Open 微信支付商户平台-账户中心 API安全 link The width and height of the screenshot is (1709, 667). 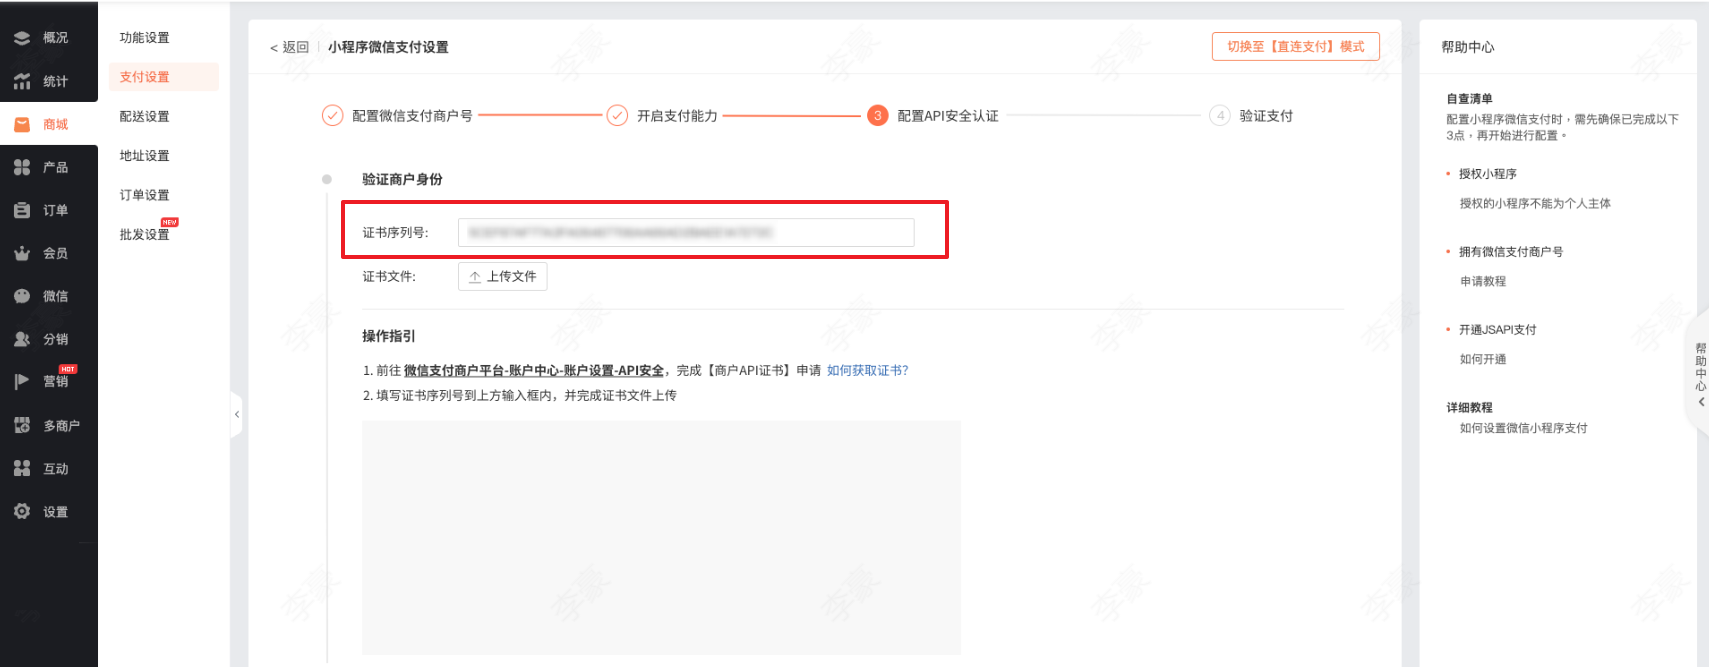click(x=534, y=371)
